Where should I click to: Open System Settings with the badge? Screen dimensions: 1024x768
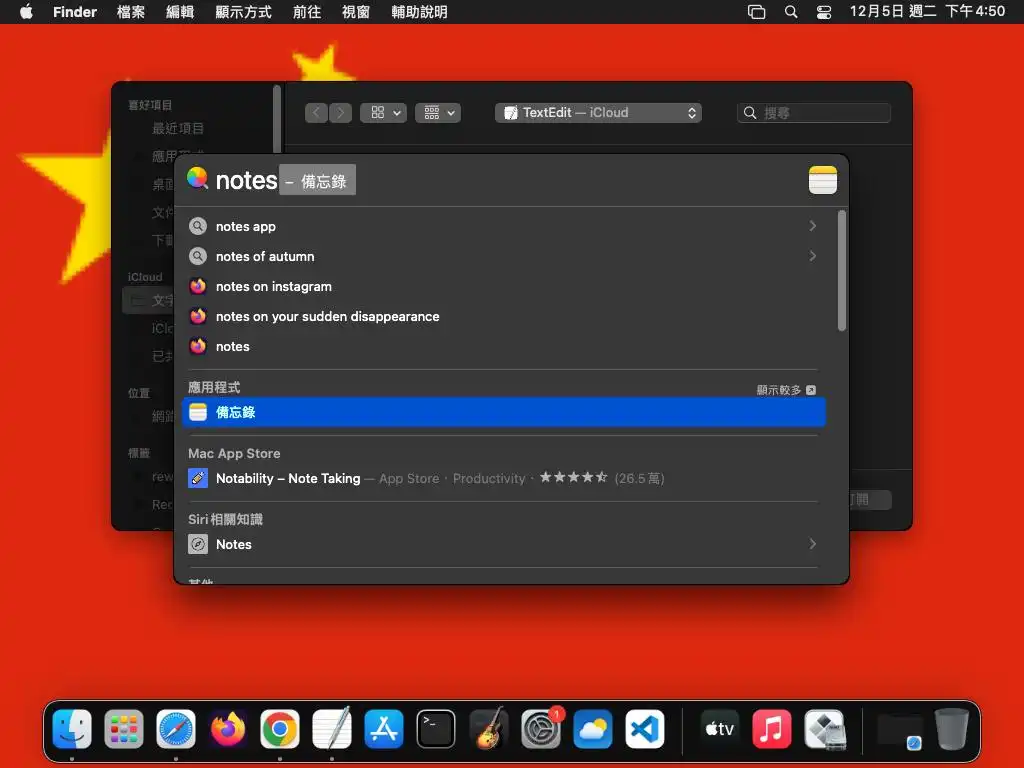click(541, 729)
